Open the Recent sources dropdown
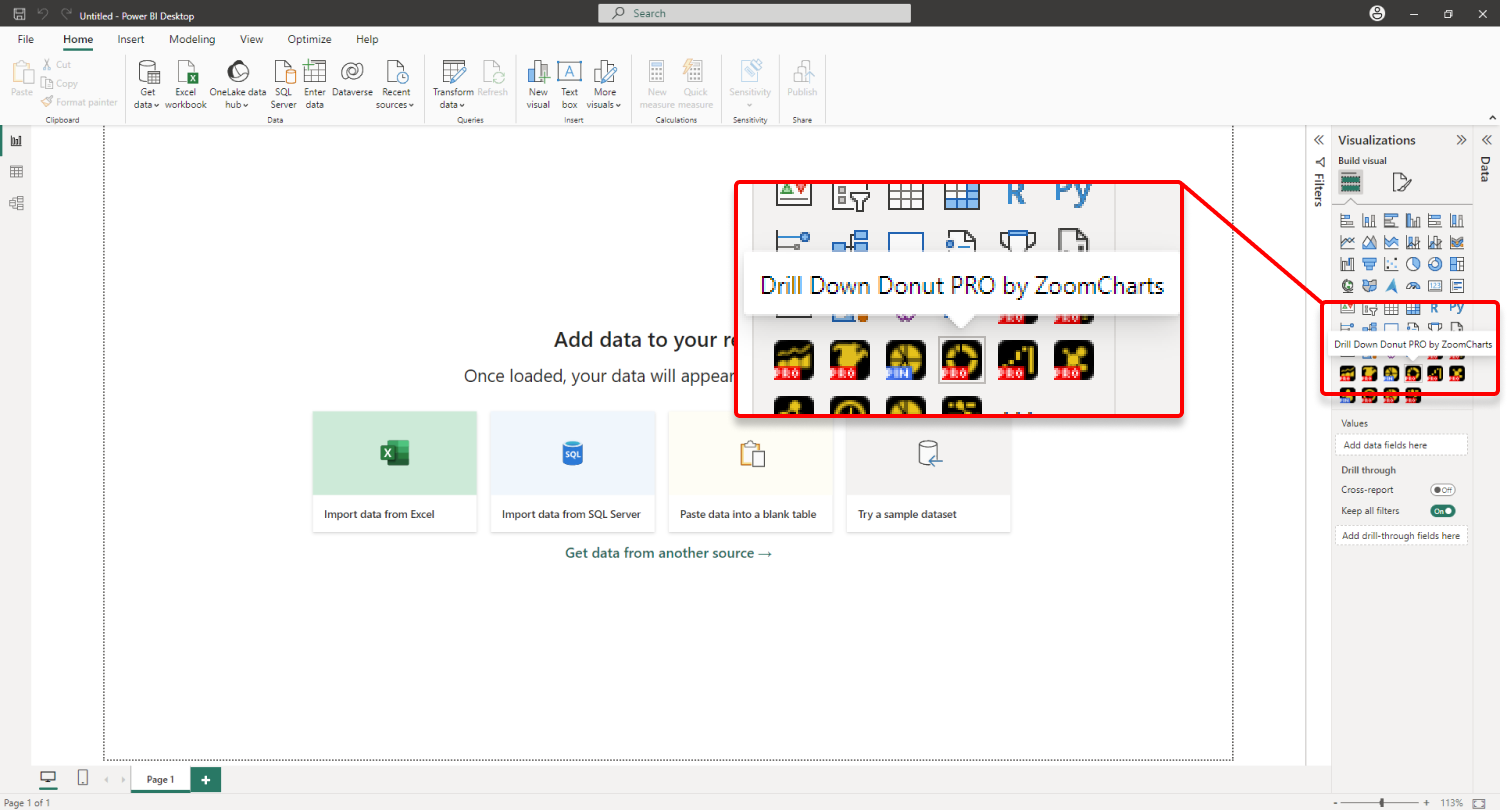 click(x=396, y=85)
